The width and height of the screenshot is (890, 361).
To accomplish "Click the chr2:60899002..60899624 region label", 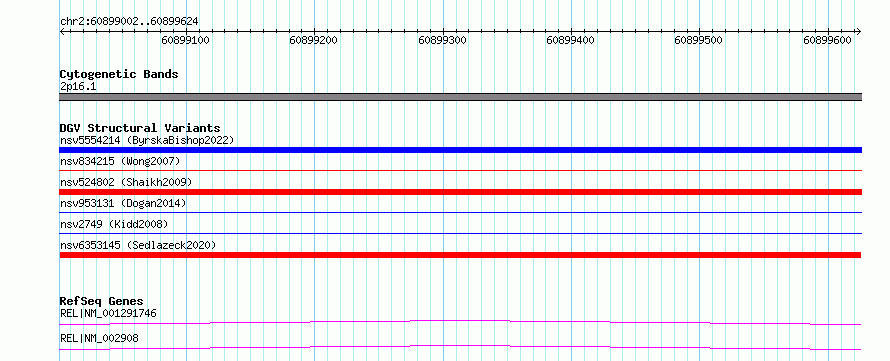I will click(x=129, y=22).
